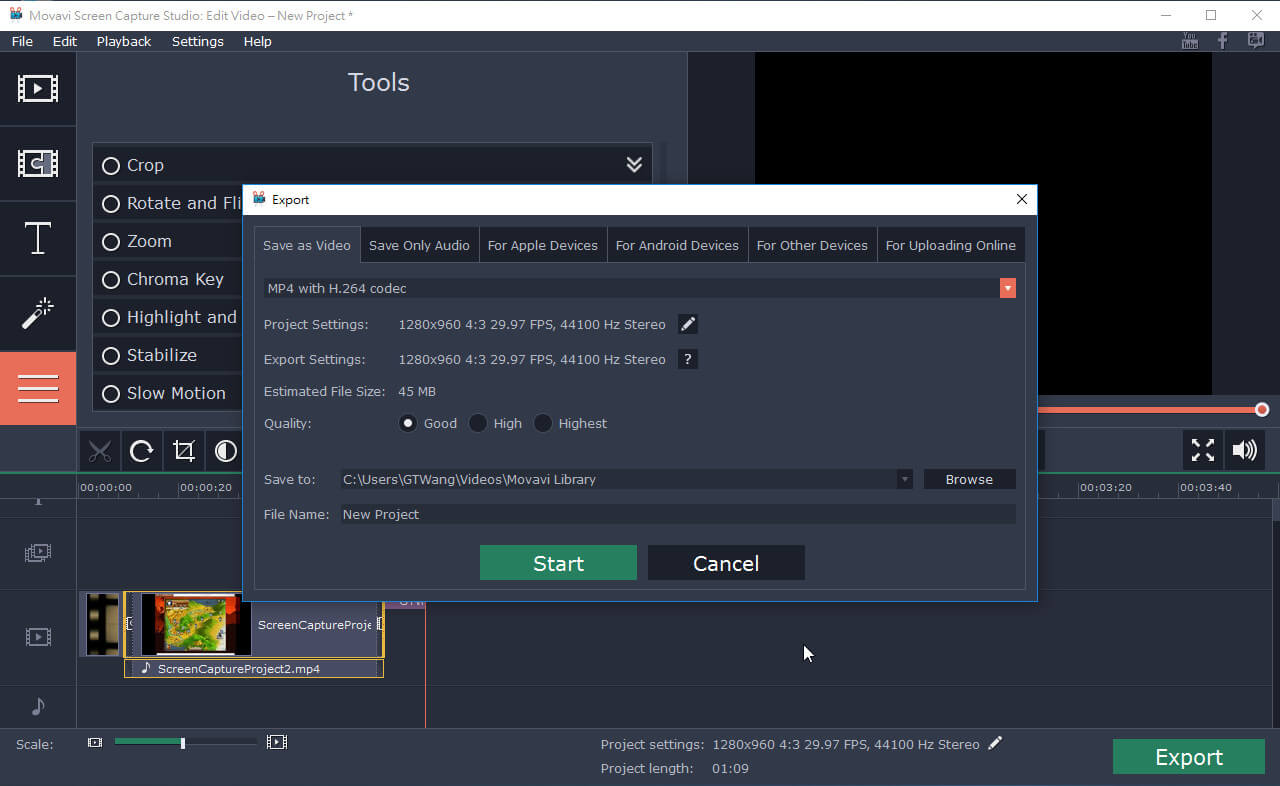Viewport: 1280px width, 786px height.
Task: Click the rotate clip toolbar icon
Action: click(141, 451)
